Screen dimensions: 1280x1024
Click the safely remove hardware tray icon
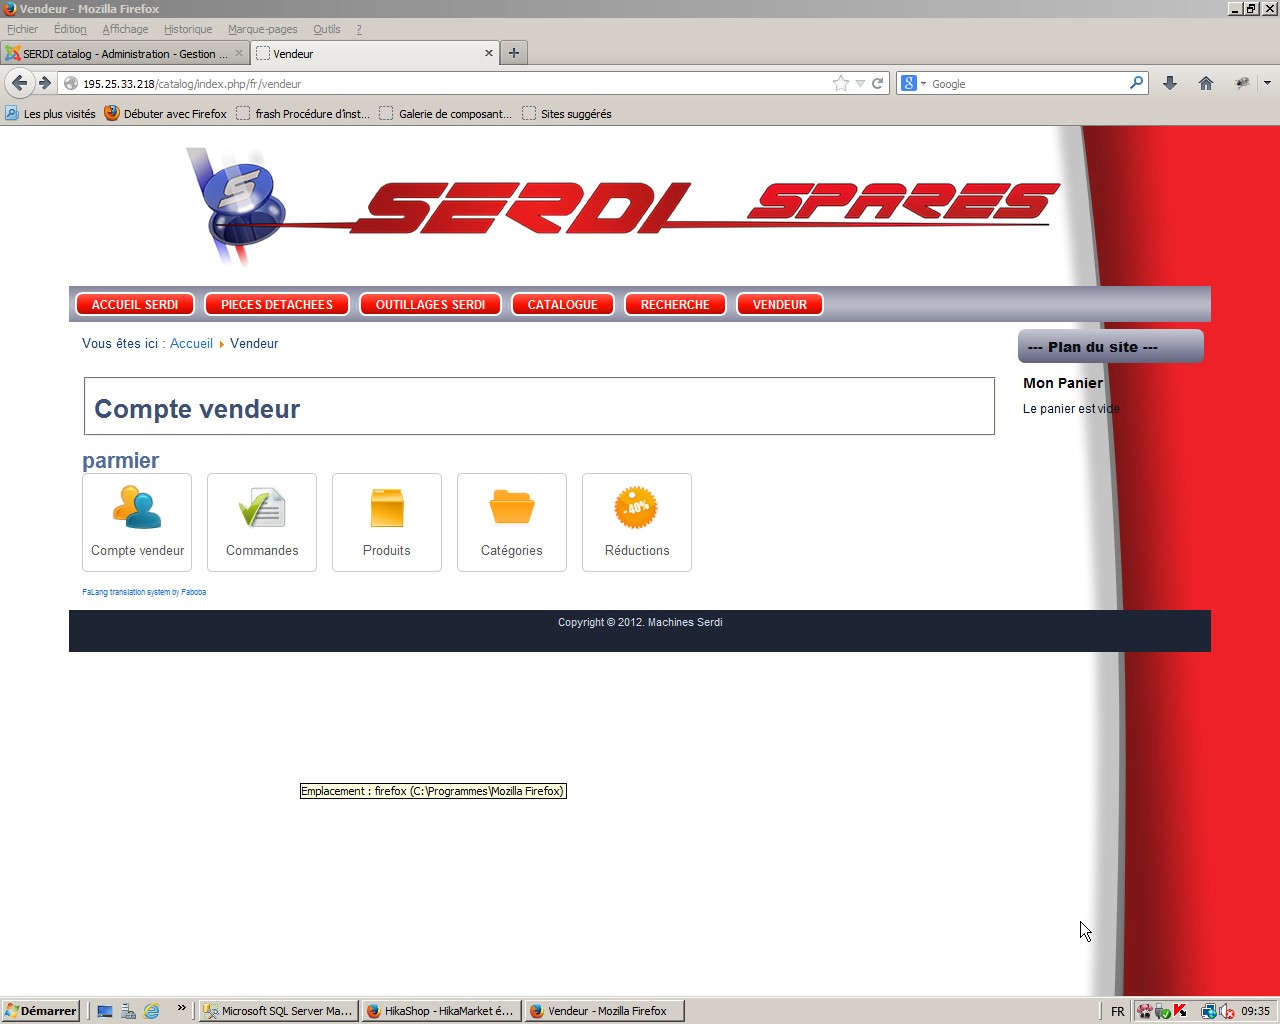[1163, 1011]
